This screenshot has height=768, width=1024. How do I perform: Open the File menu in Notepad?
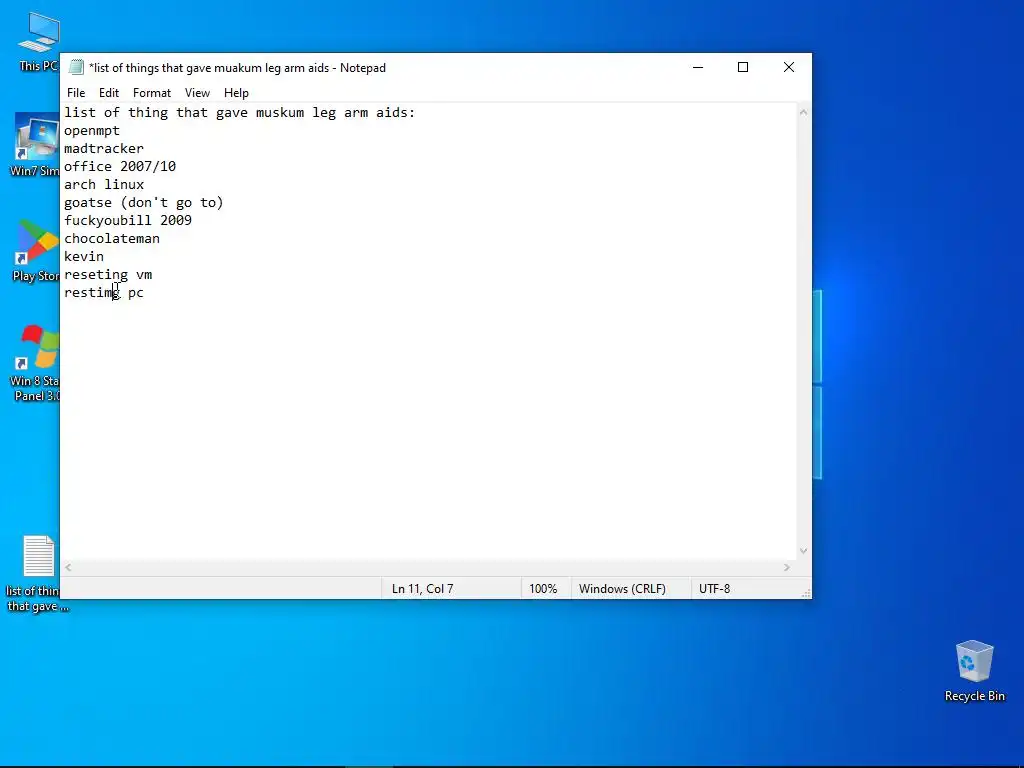click(76, 93)
